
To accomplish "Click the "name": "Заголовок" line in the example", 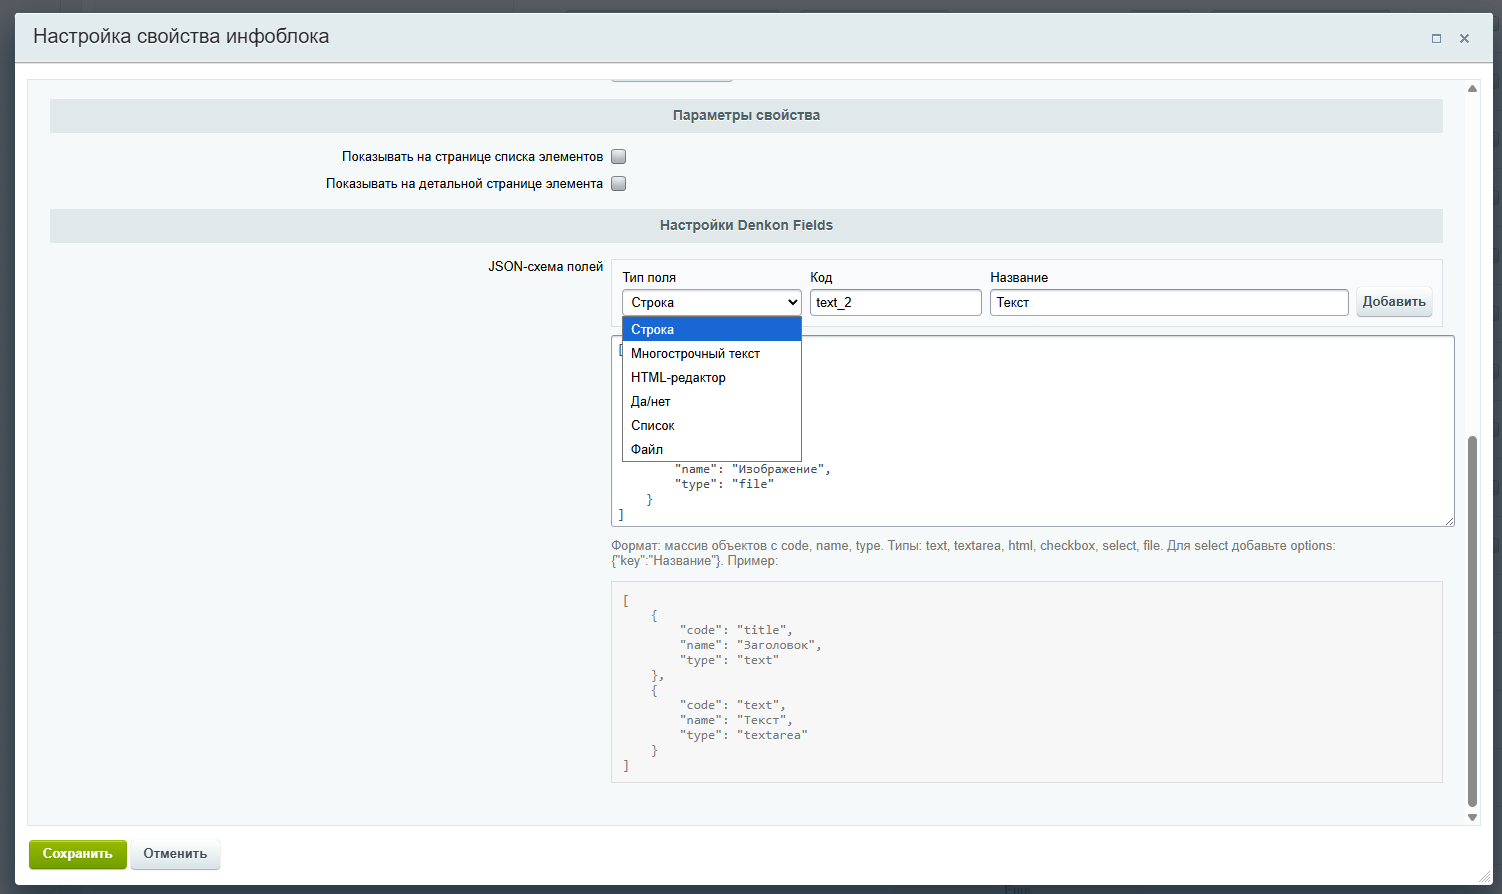I will tap(750, 645).
